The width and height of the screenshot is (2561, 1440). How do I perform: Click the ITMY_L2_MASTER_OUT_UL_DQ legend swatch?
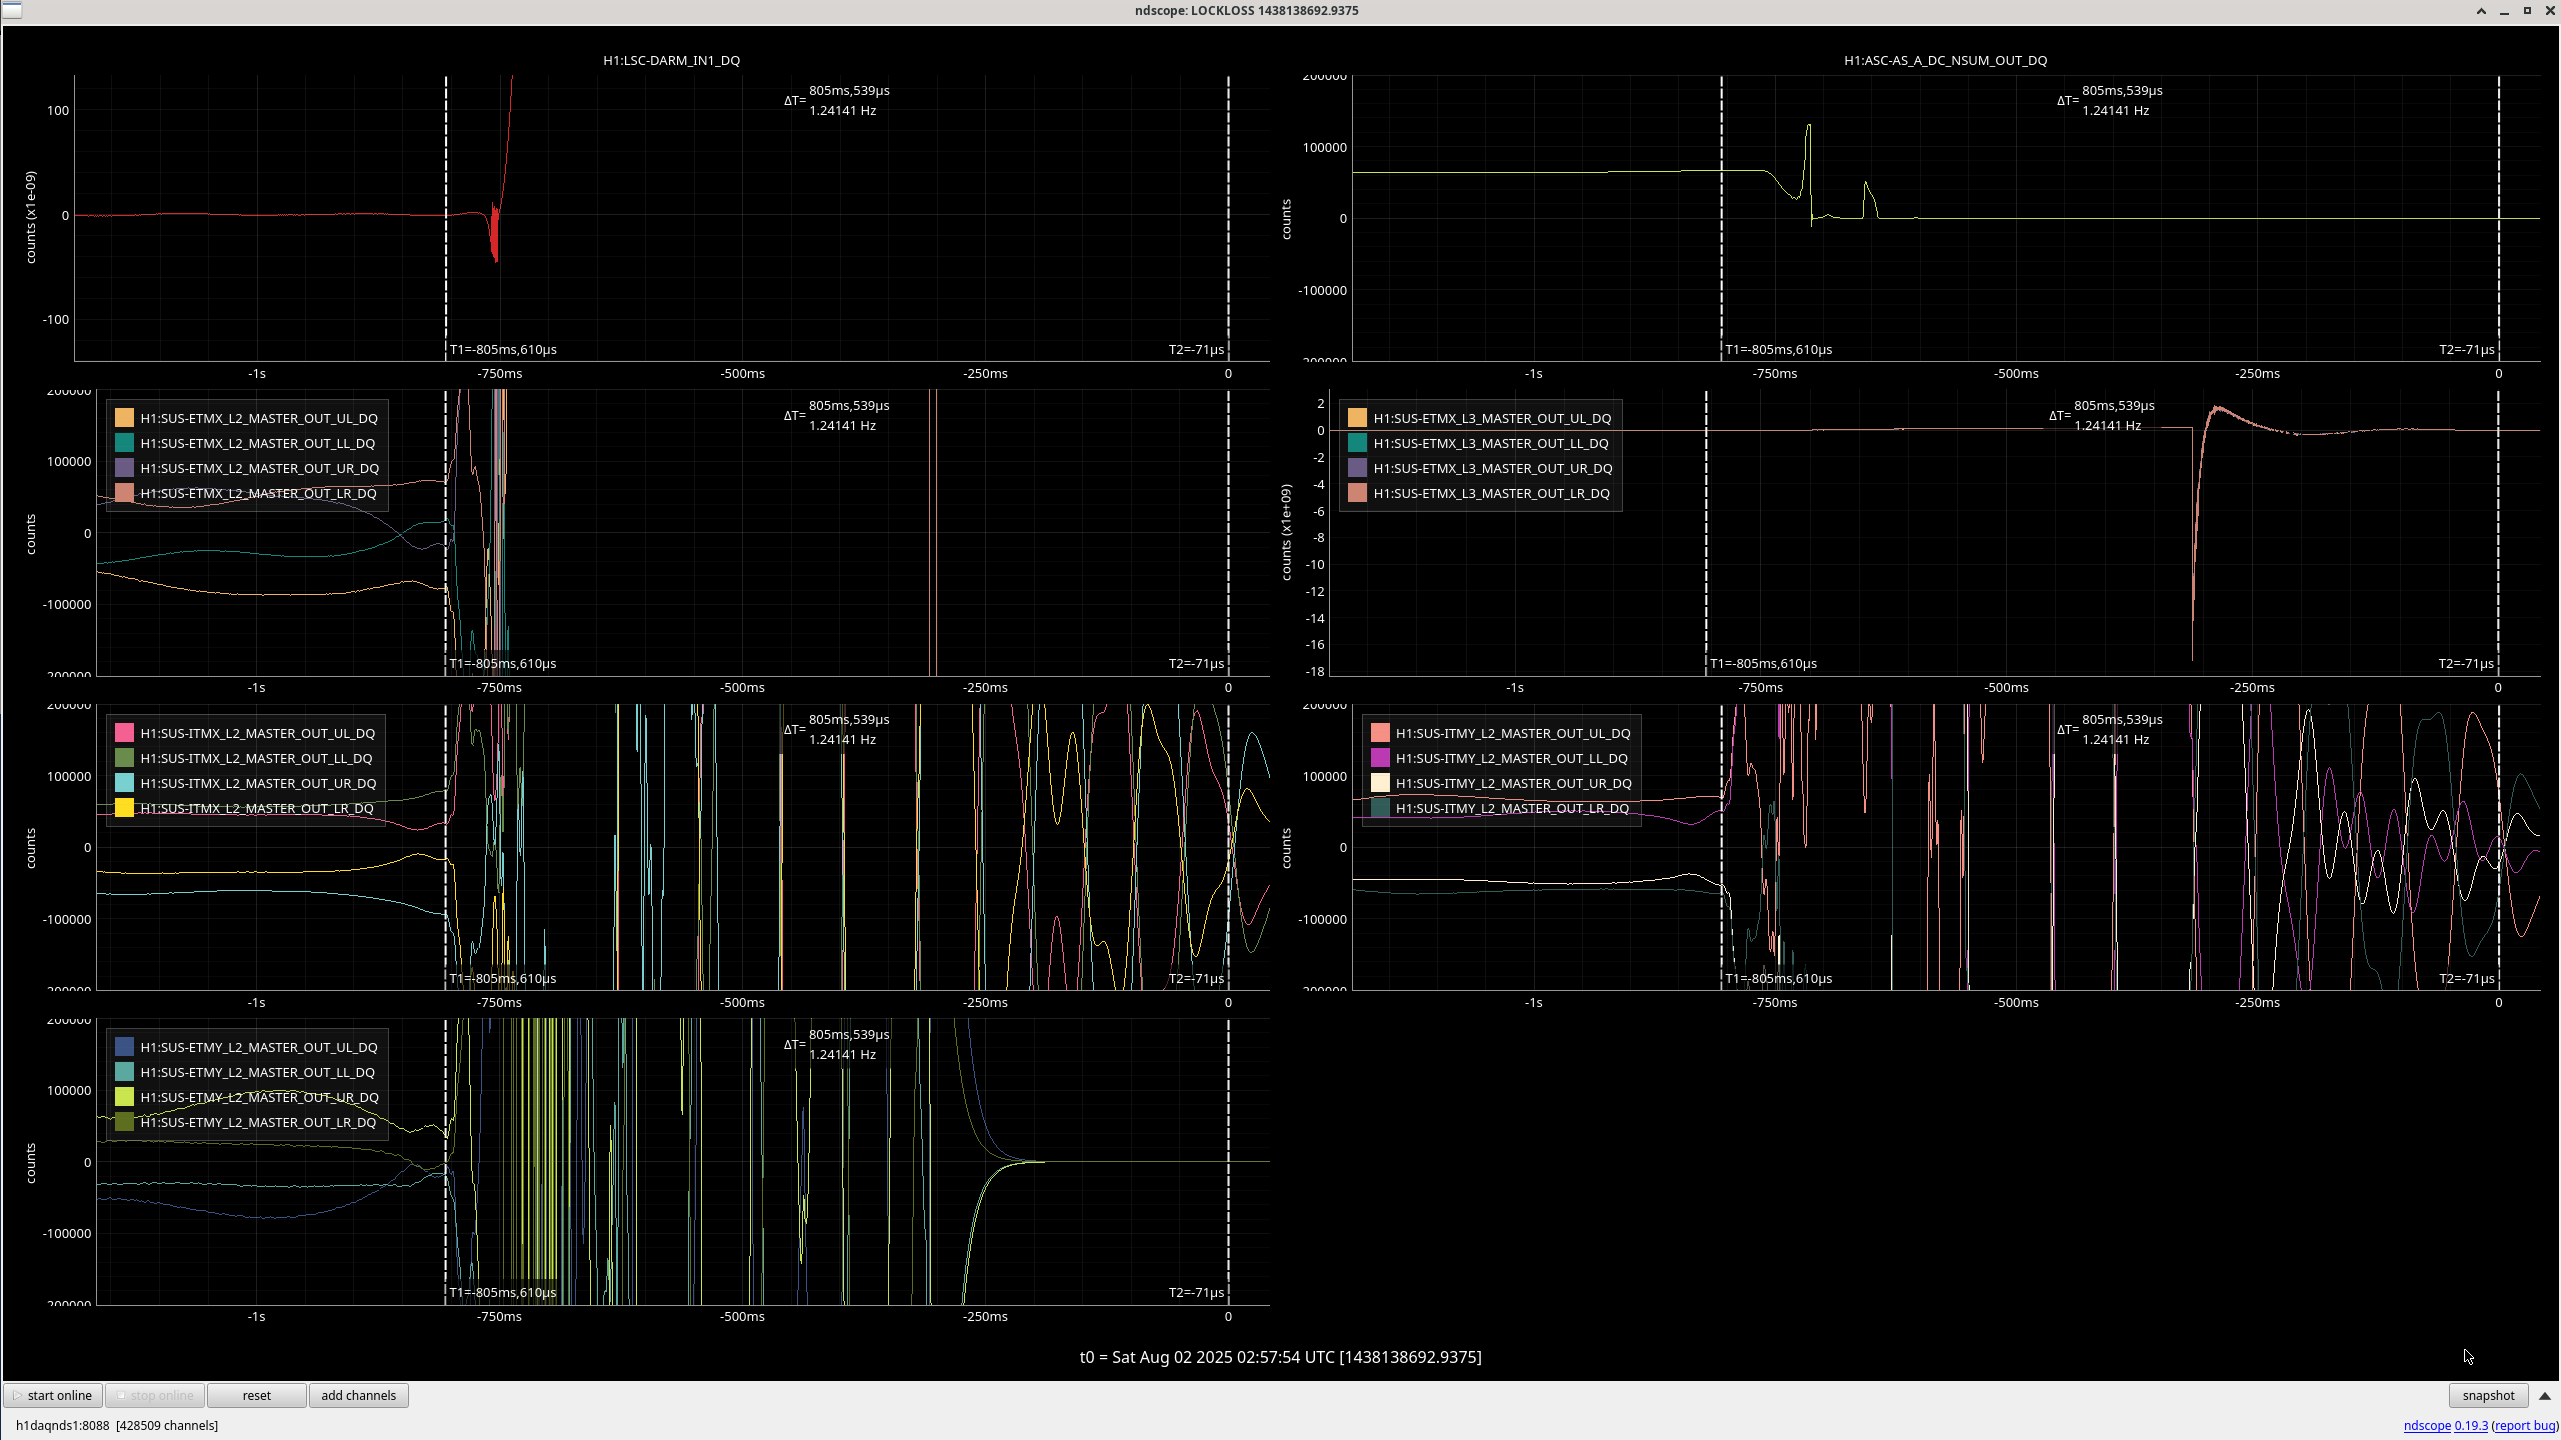pos(1380,733)
